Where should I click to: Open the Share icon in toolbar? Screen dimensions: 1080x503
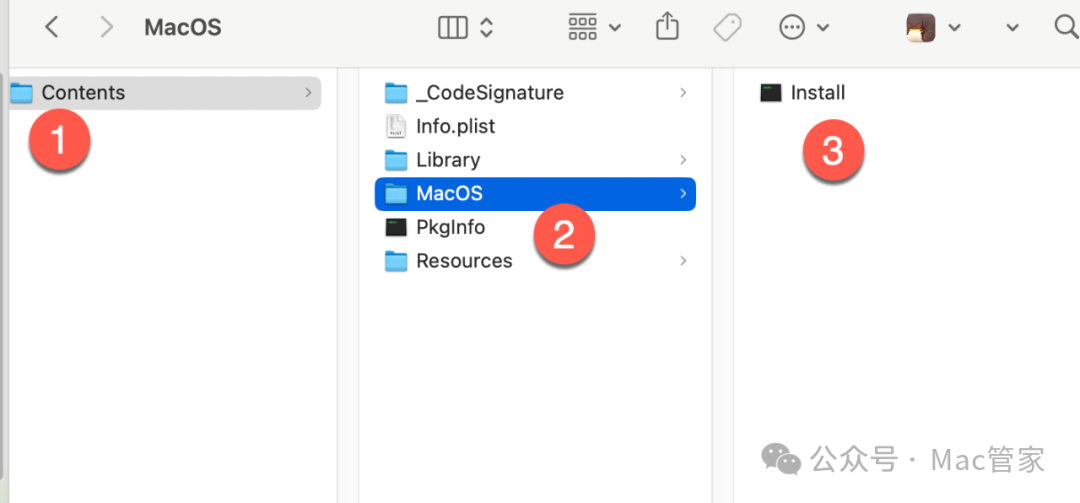pos(667,27)
